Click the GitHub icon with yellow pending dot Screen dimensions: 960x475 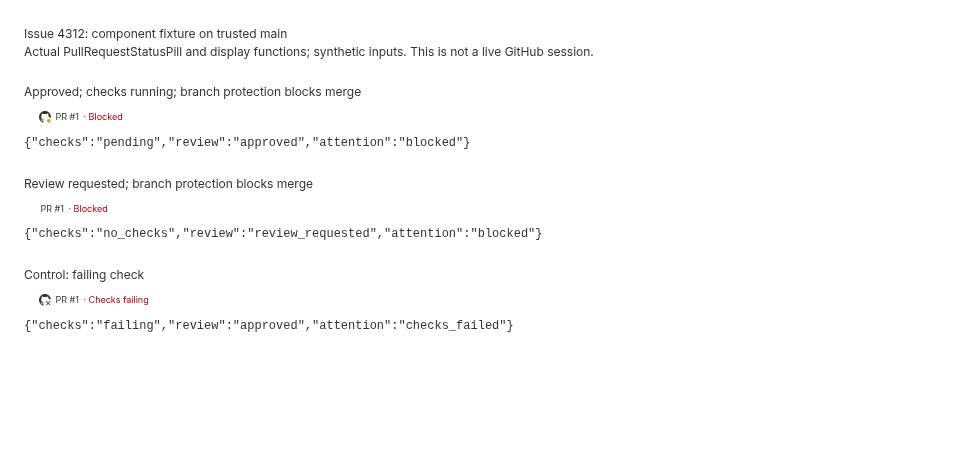point(45,117)
